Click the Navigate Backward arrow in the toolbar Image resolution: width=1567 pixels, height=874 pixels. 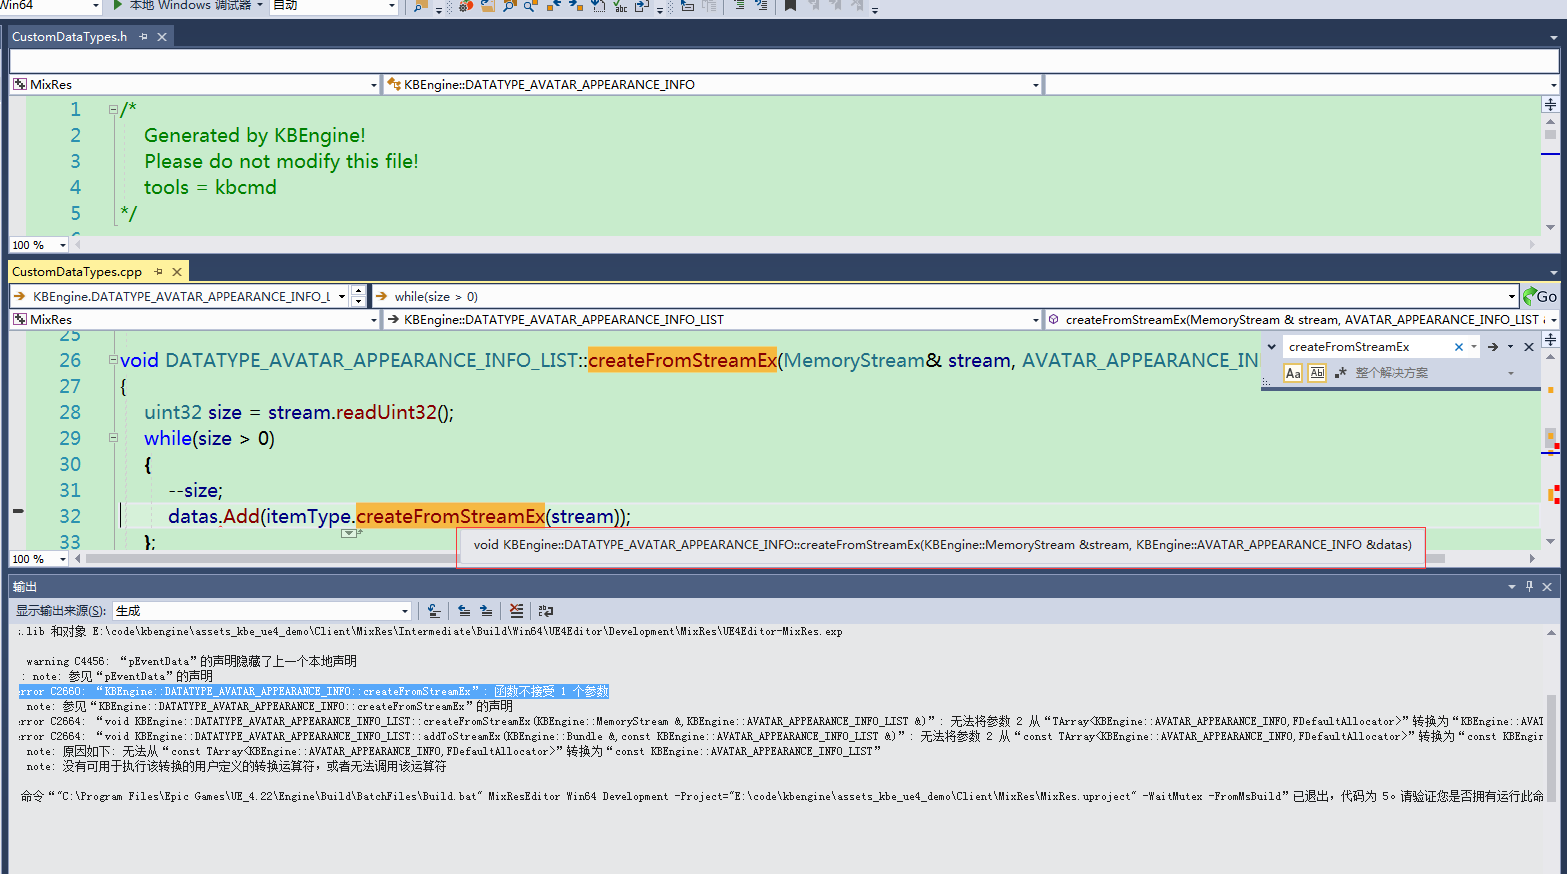point(556,7)
